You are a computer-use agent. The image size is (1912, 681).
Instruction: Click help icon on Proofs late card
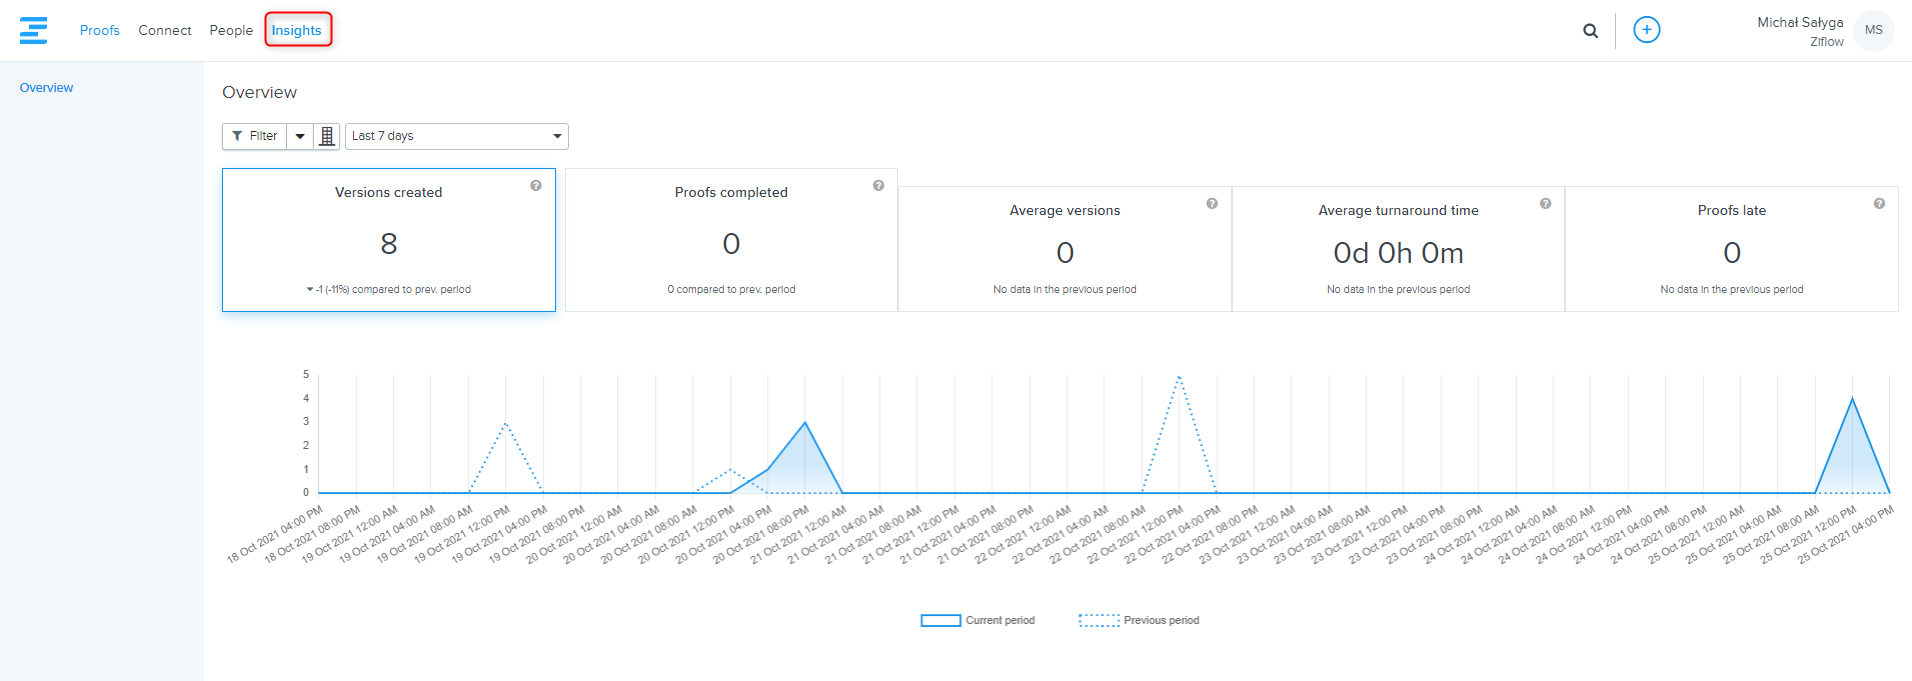(x=1879, y=204)
